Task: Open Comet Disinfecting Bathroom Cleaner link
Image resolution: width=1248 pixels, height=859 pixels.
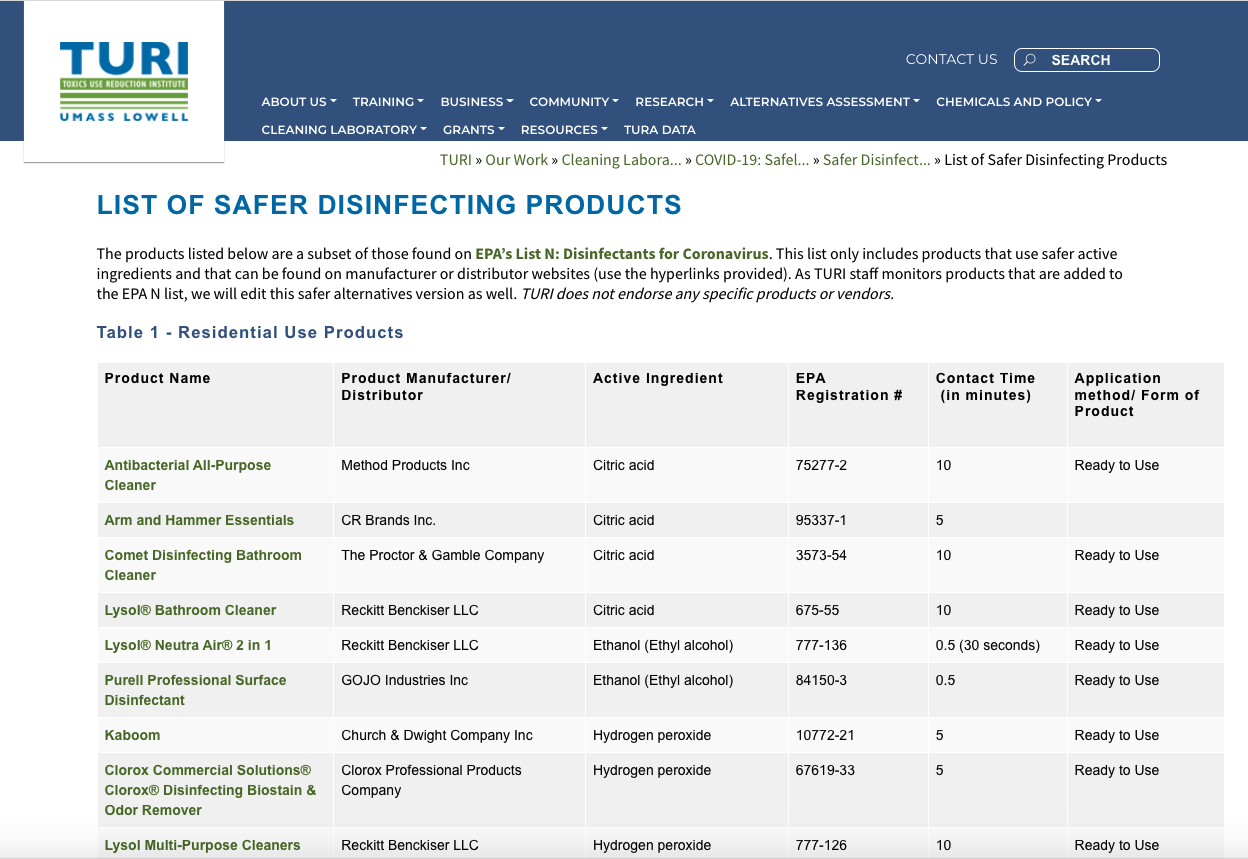Action: coord(203,565)
